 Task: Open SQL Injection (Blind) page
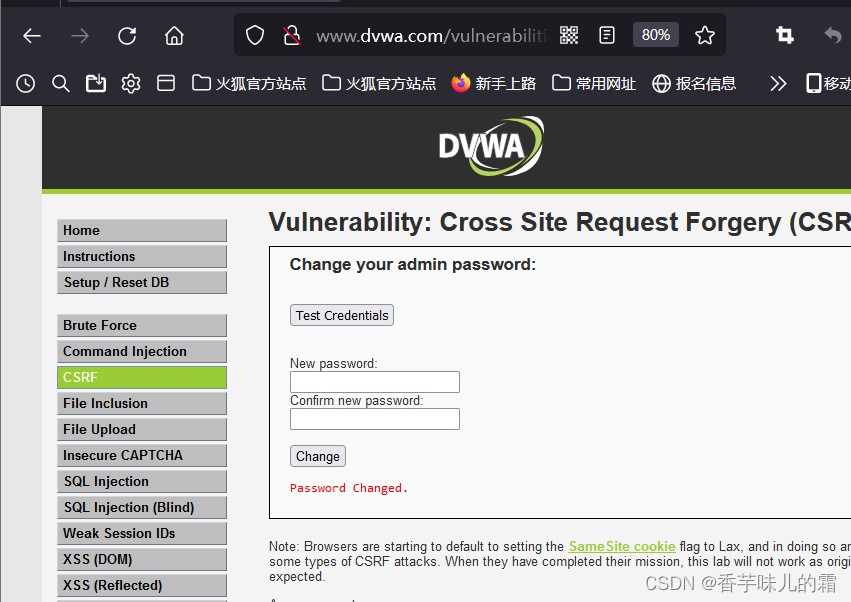click(x=141, y=507)
